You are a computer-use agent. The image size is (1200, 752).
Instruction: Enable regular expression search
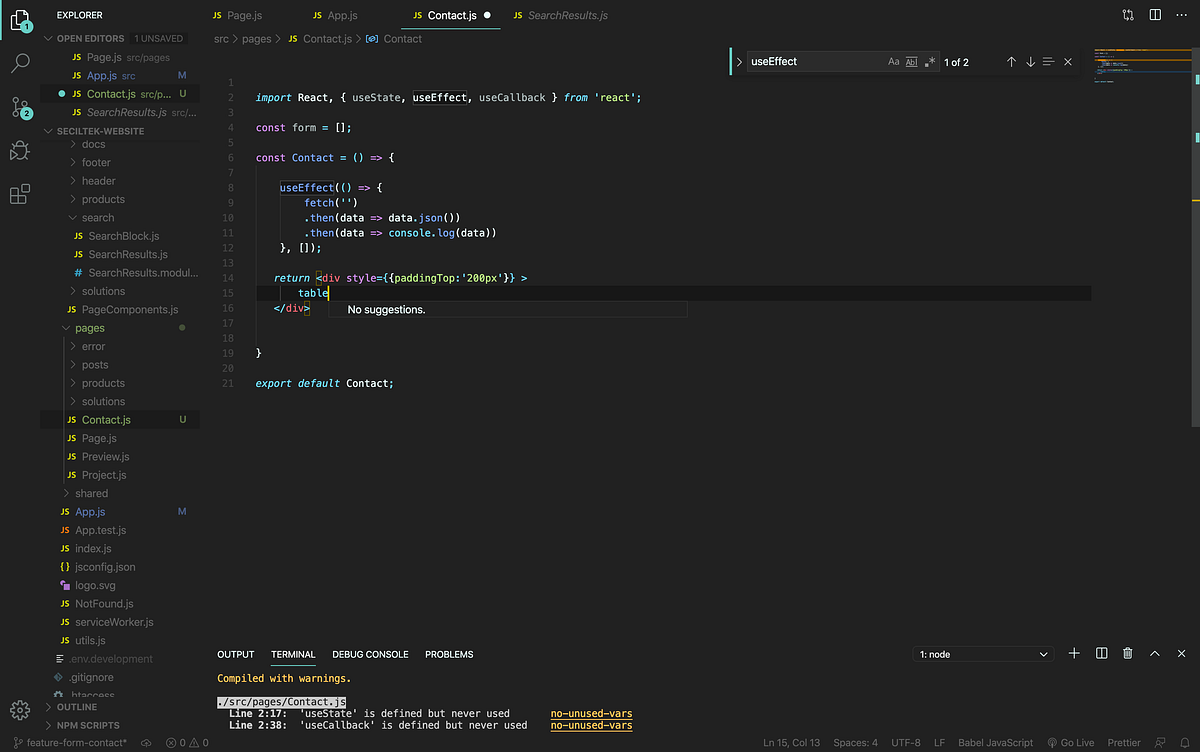pos(930,61)
